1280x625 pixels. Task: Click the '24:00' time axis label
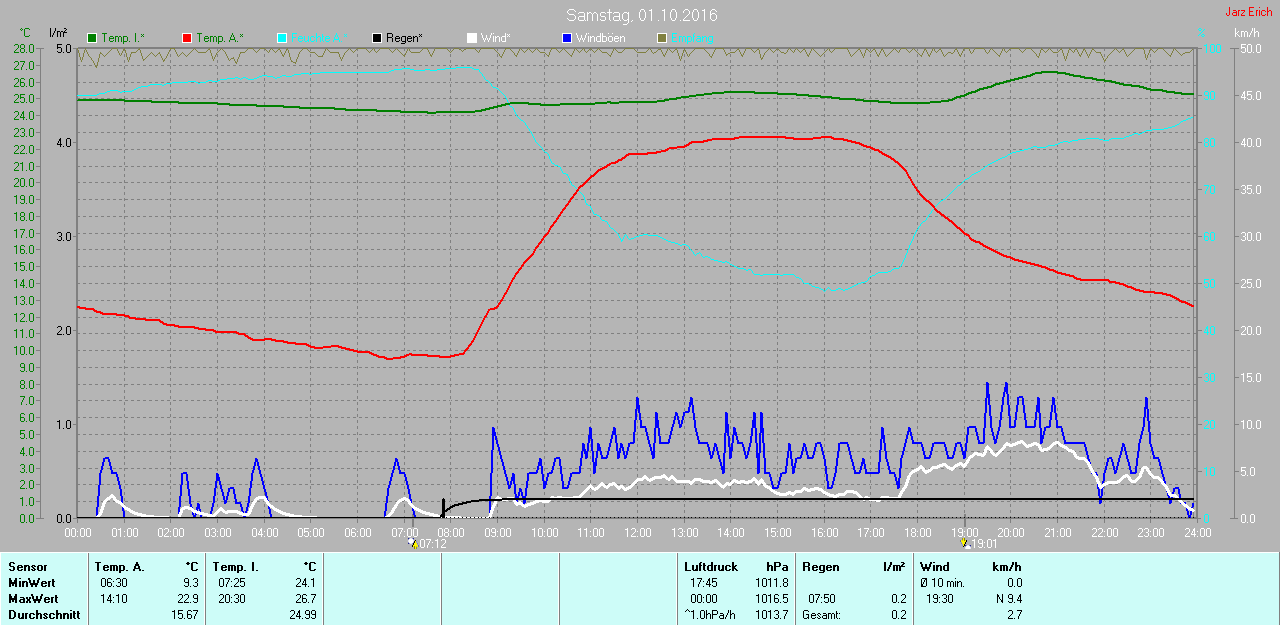1197,532
